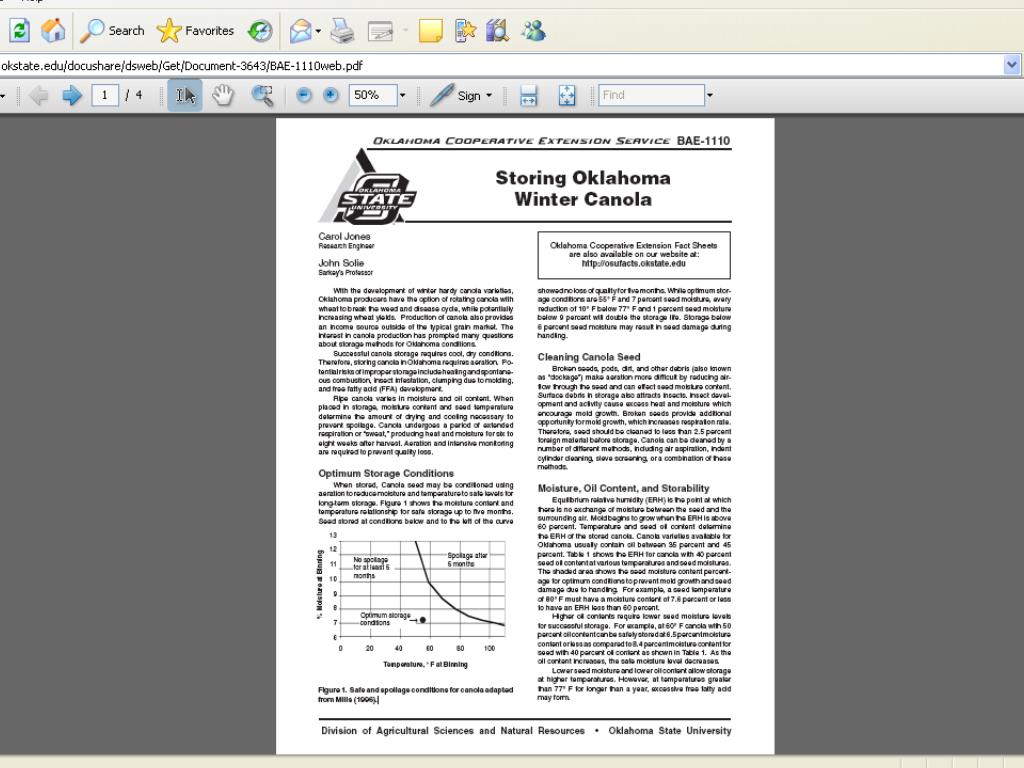The image size is (1024, 768).
Task: Click the yellow sticky note toolbar icon
Action: 430,30
